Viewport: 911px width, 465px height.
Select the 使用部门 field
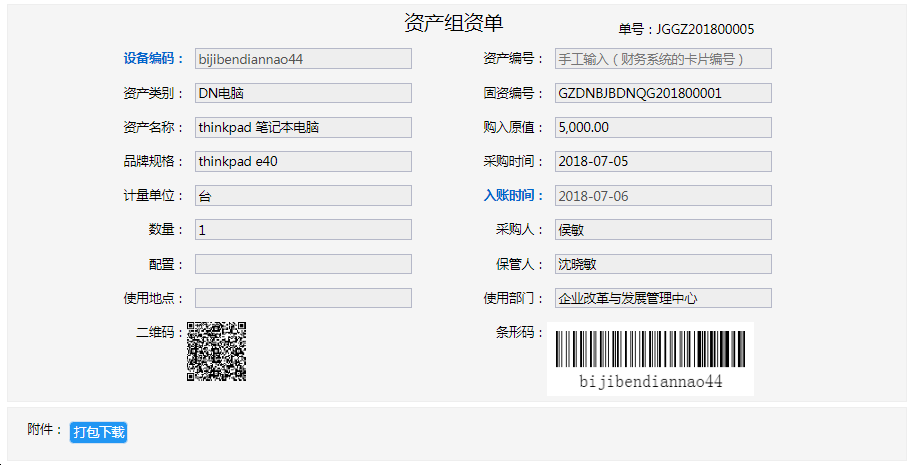(663, 298)
